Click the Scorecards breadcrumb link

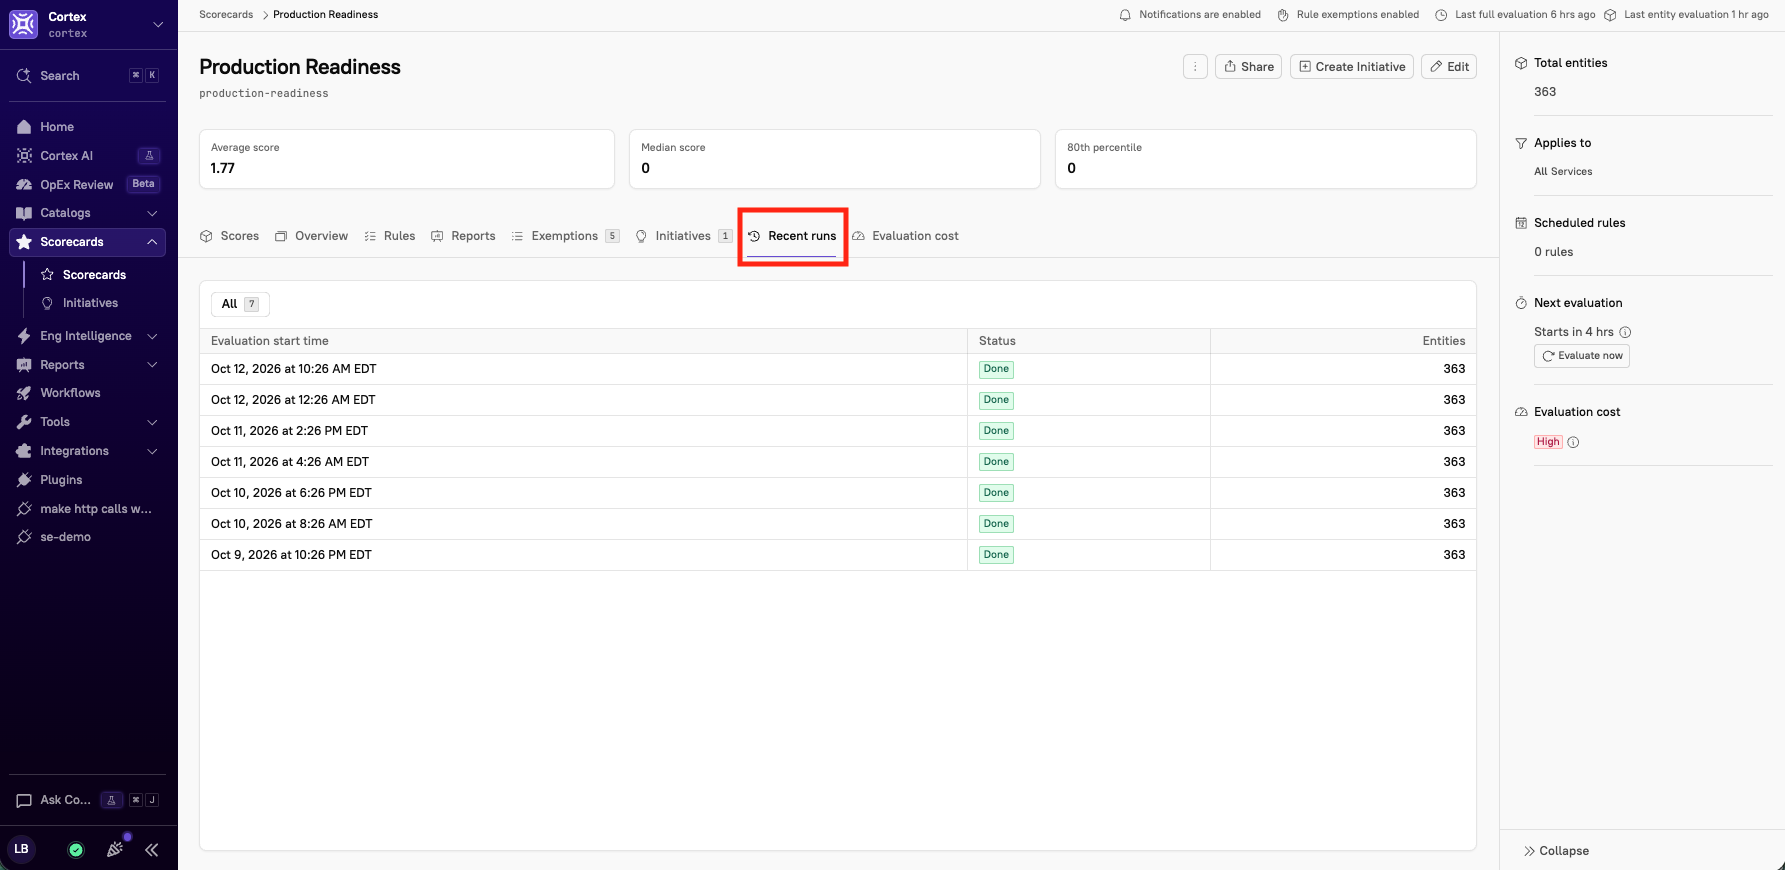click(226, 15)
